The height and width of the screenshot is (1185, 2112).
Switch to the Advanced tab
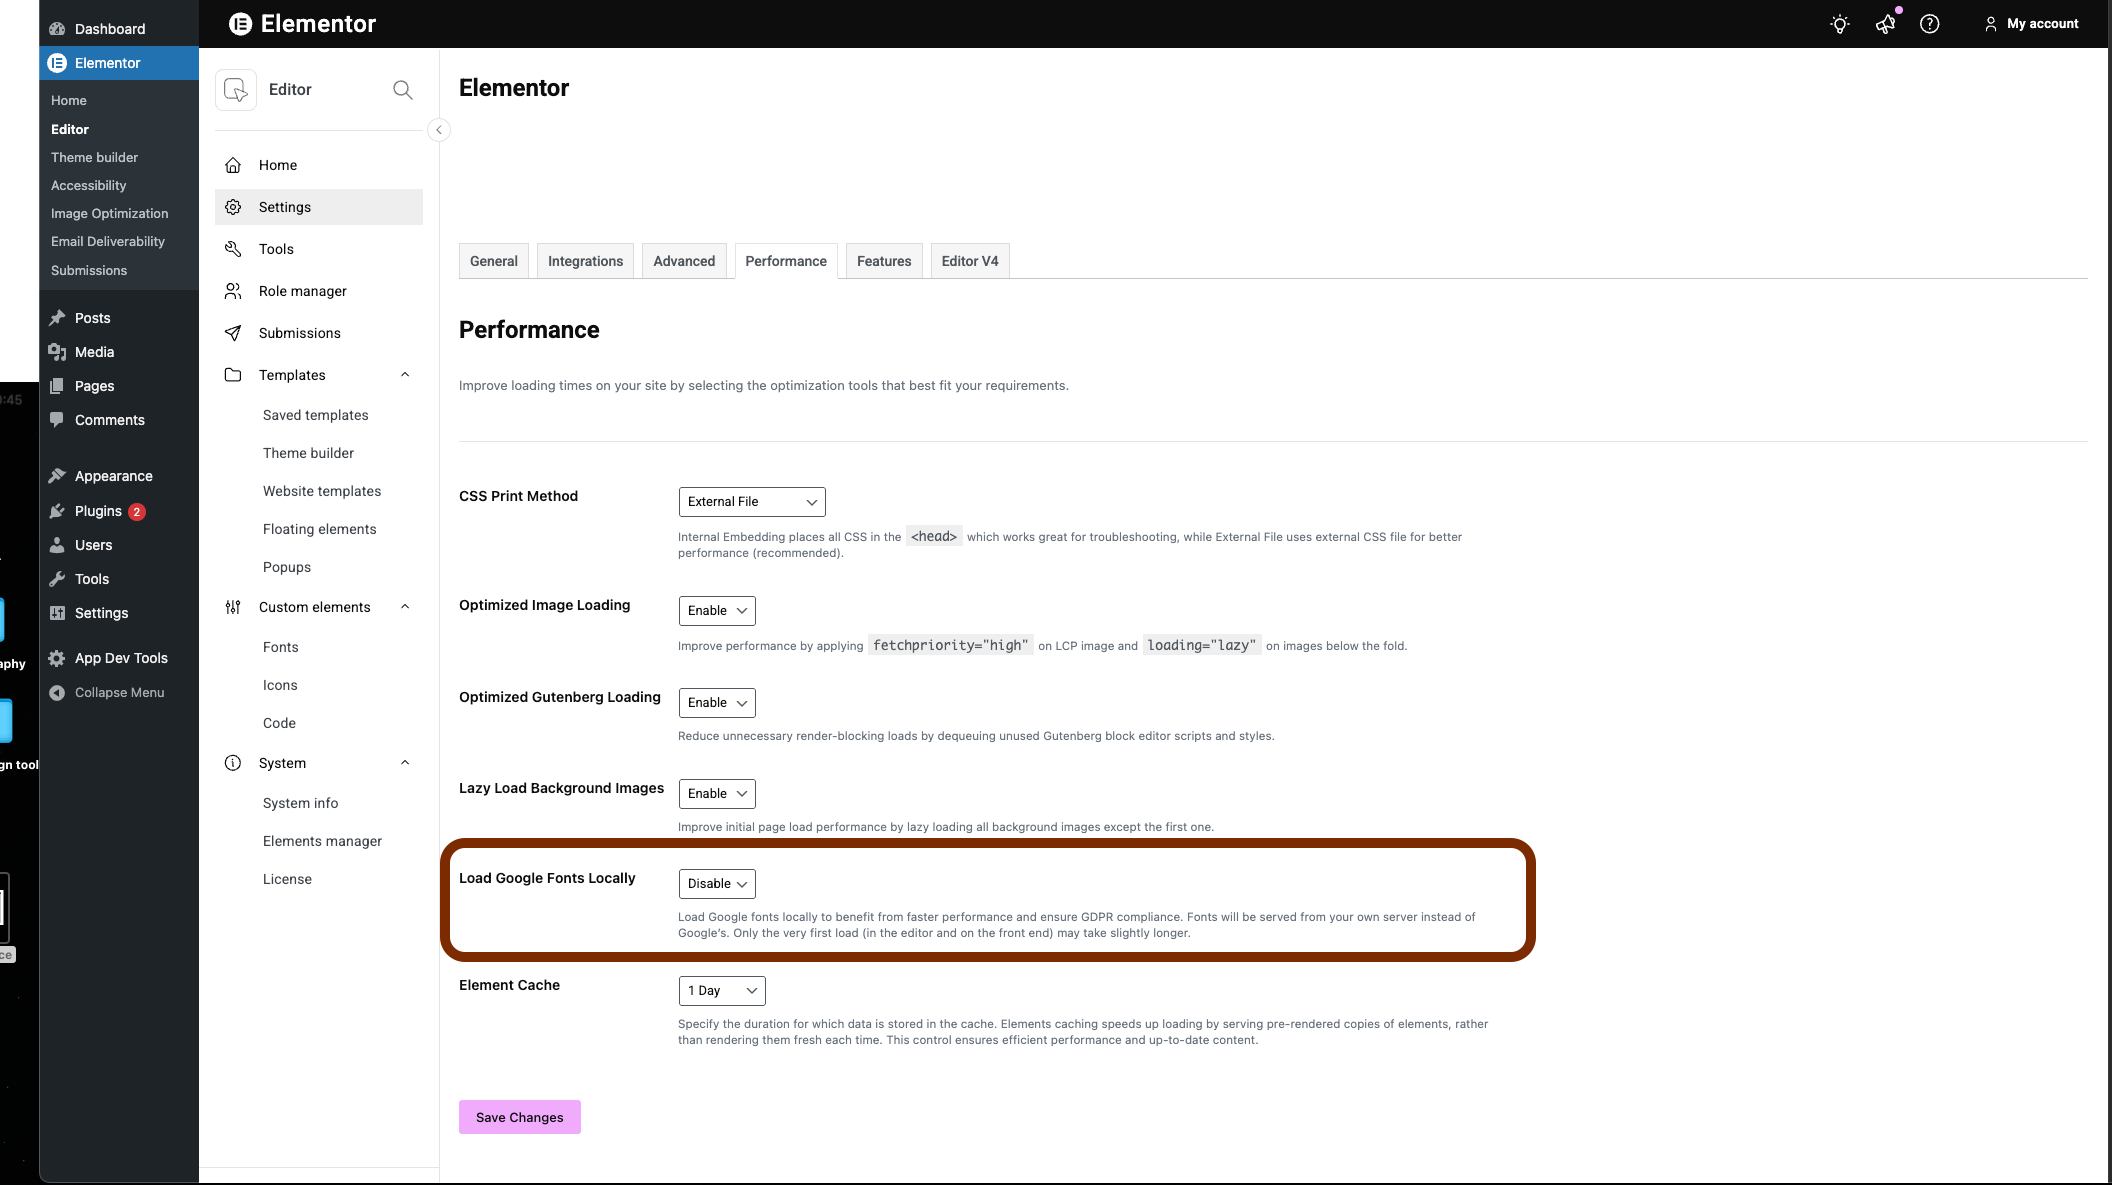pyautogui.click(x=684, y=261)
